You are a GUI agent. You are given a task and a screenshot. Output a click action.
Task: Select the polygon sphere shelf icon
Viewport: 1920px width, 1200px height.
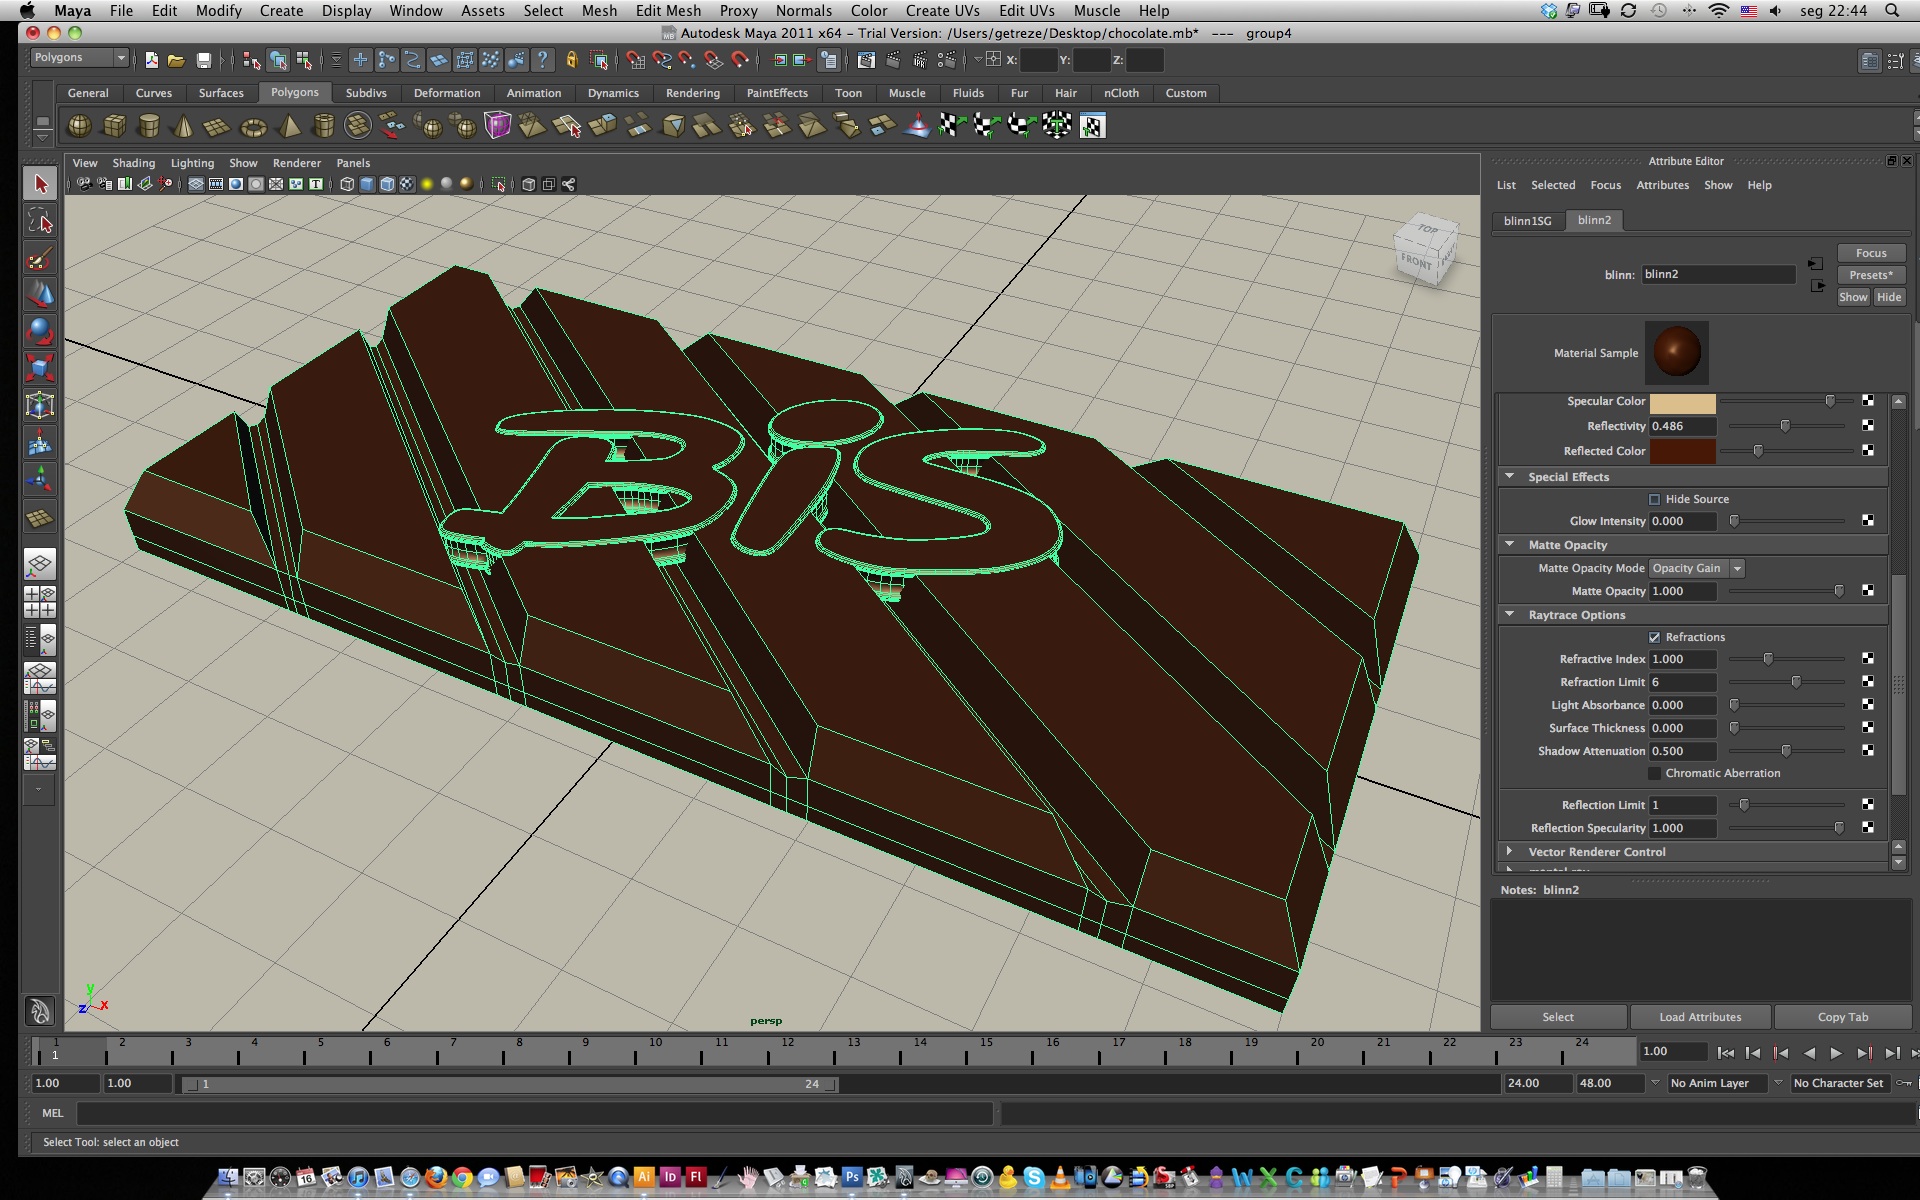79,126
